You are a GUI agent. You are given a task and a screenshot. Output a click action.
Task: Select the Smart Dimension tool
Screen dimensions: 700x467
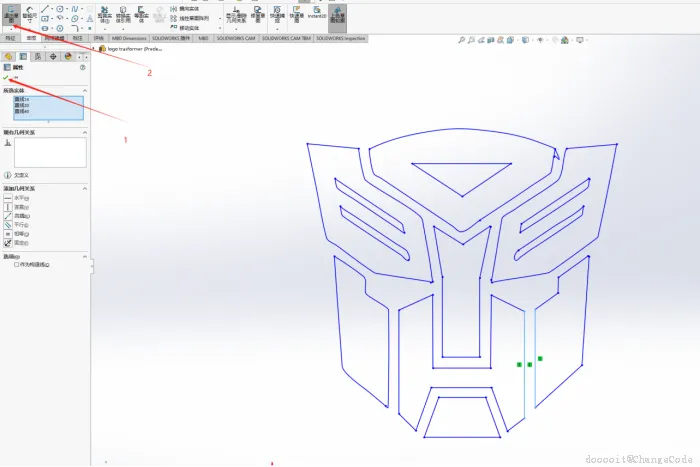29,14
